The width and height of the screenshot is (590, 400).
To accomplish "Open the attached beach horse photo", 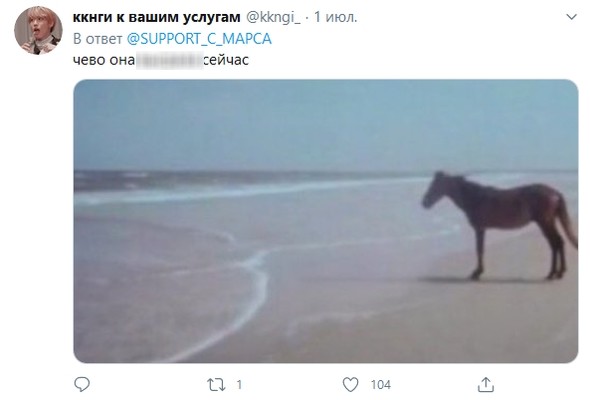I will pos(325,221).
